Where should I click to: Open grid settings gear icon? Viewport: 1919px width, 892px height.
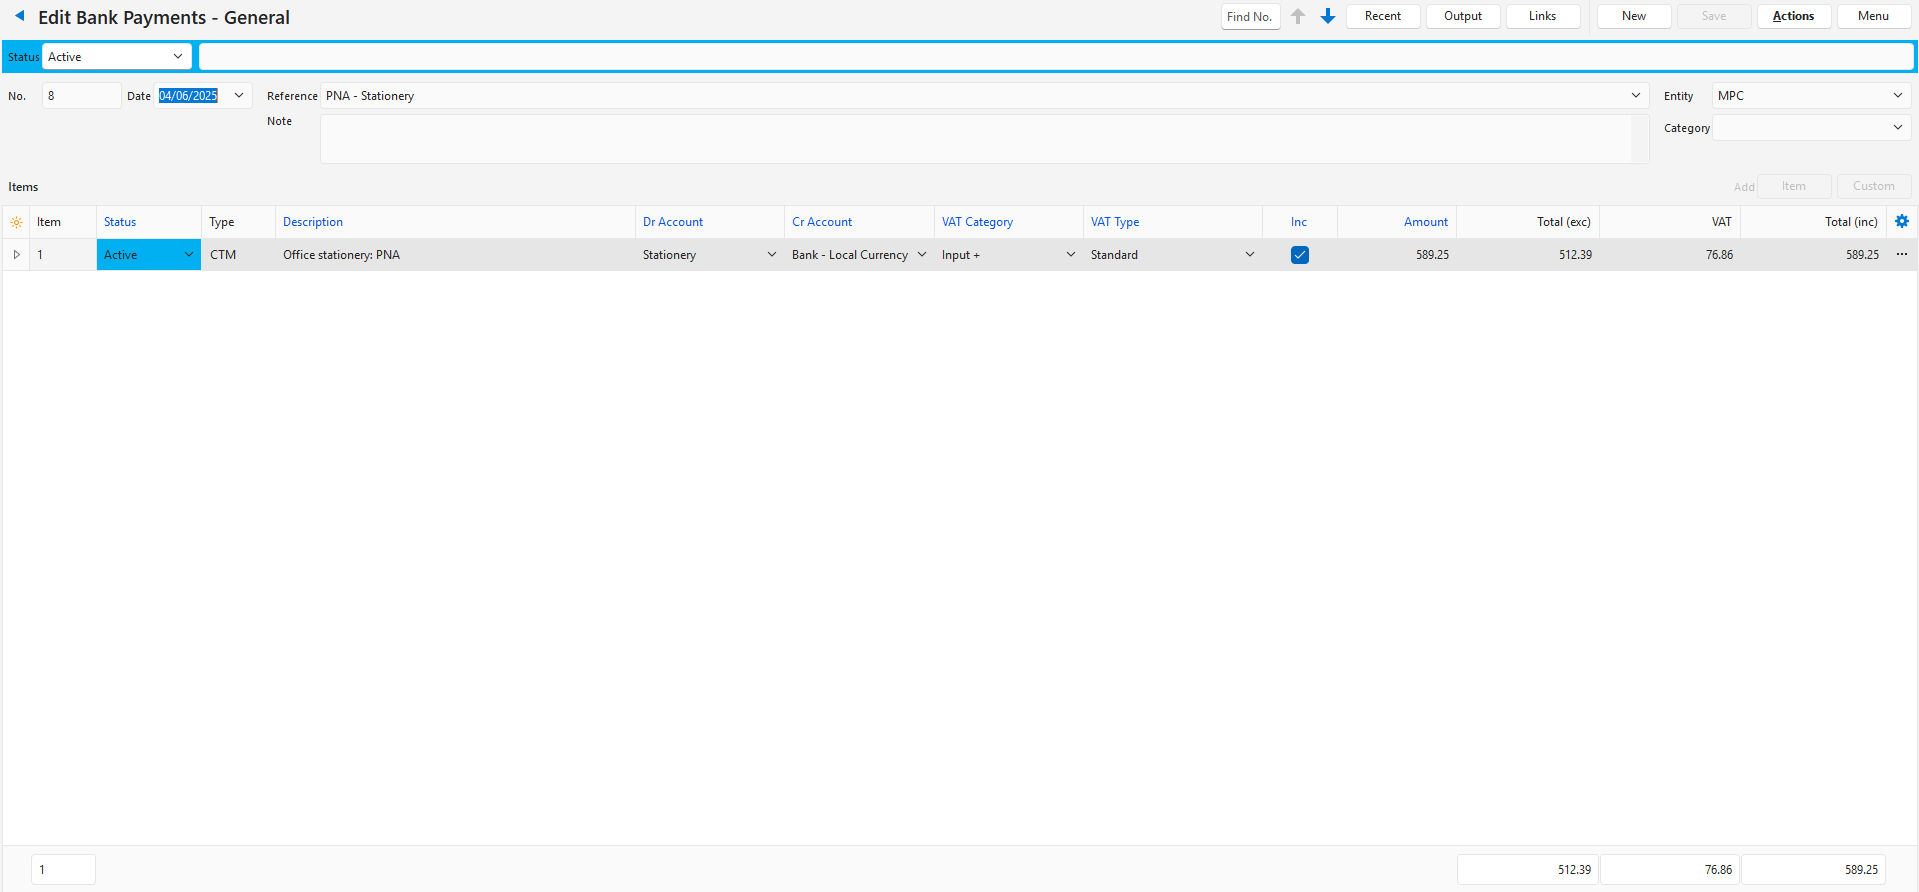coord(1901,222)
